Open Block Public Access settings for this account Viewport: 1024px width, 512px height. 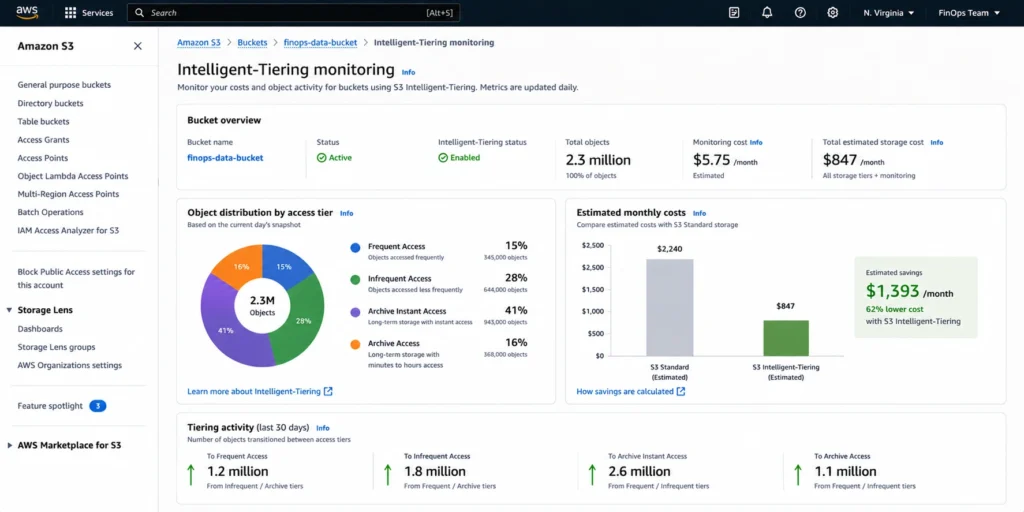76,278
